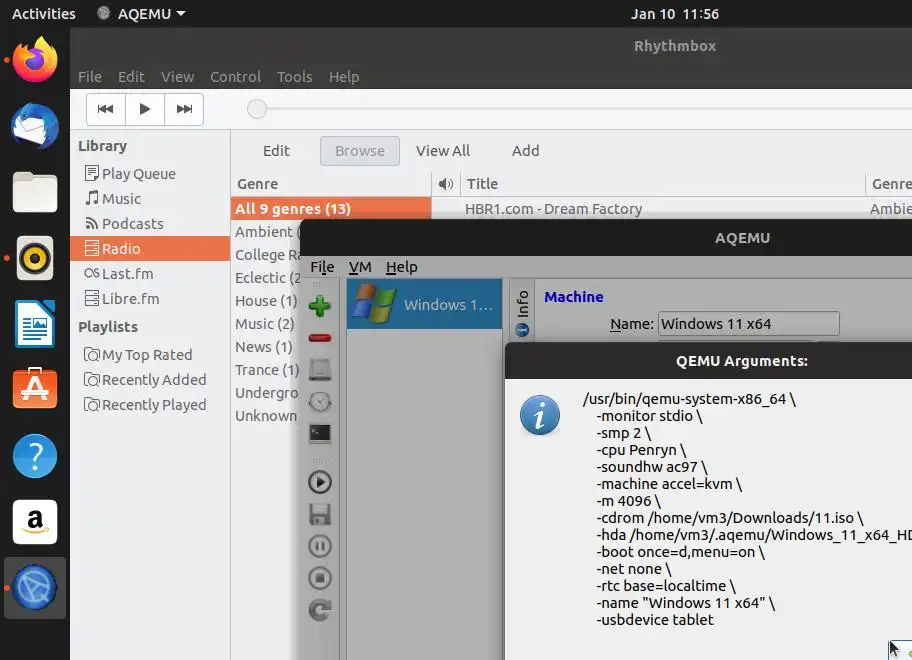Select the Music (2) genre row
This screenshot has width=912, height=660.
click(266, 323)
